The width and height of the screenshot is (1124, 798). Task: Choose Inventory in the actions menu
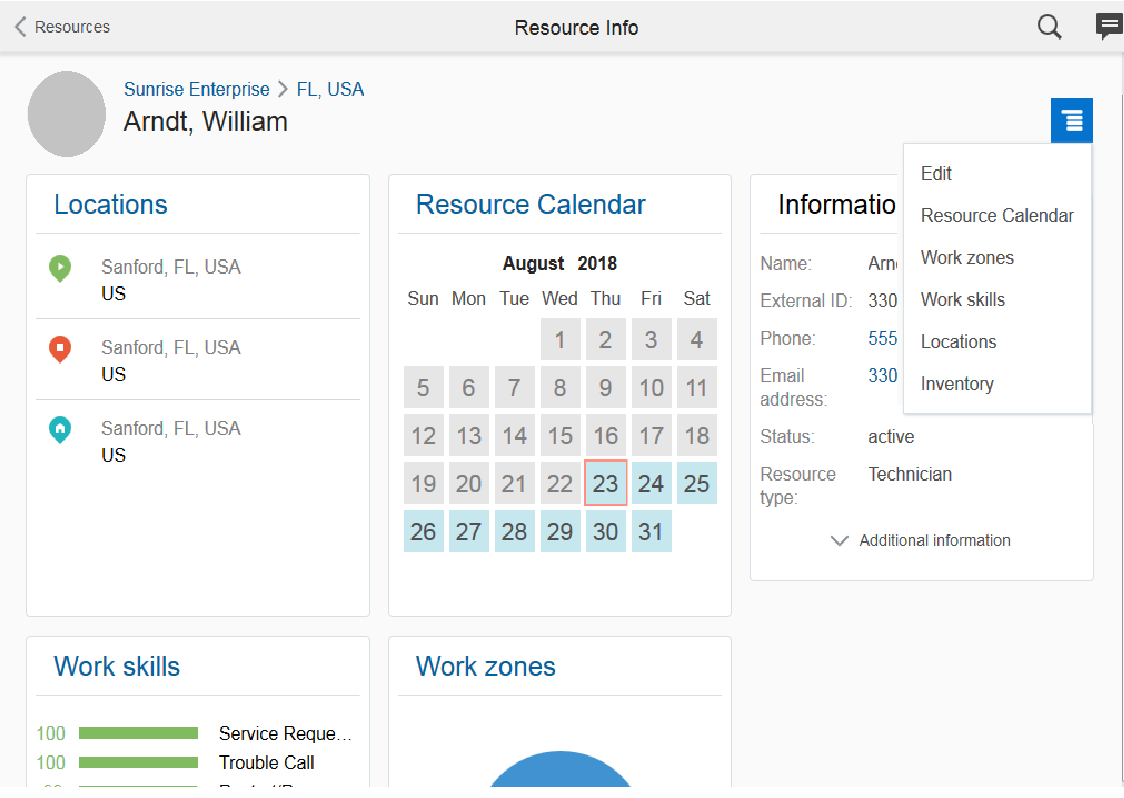click(x=957, y=384)
